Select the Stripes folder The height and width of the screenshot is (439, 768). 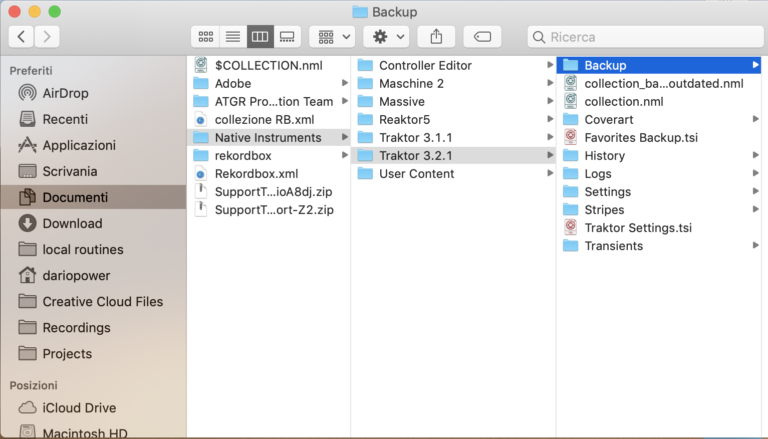point(659,210)
